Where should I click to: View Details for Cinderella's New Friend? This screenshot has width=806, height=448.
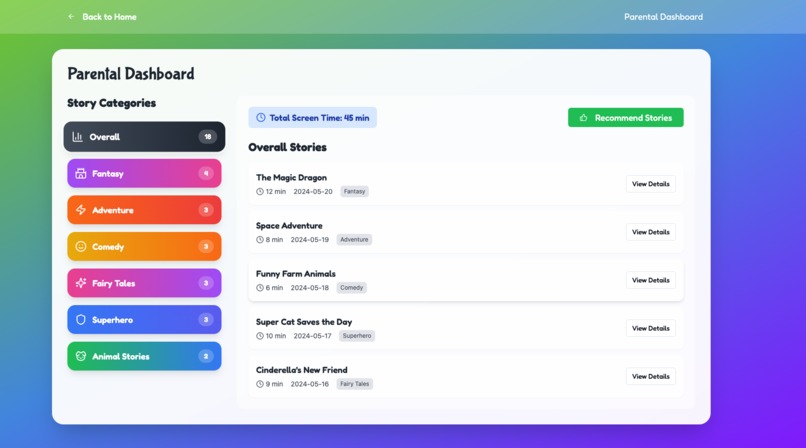(x=651, y=377)
